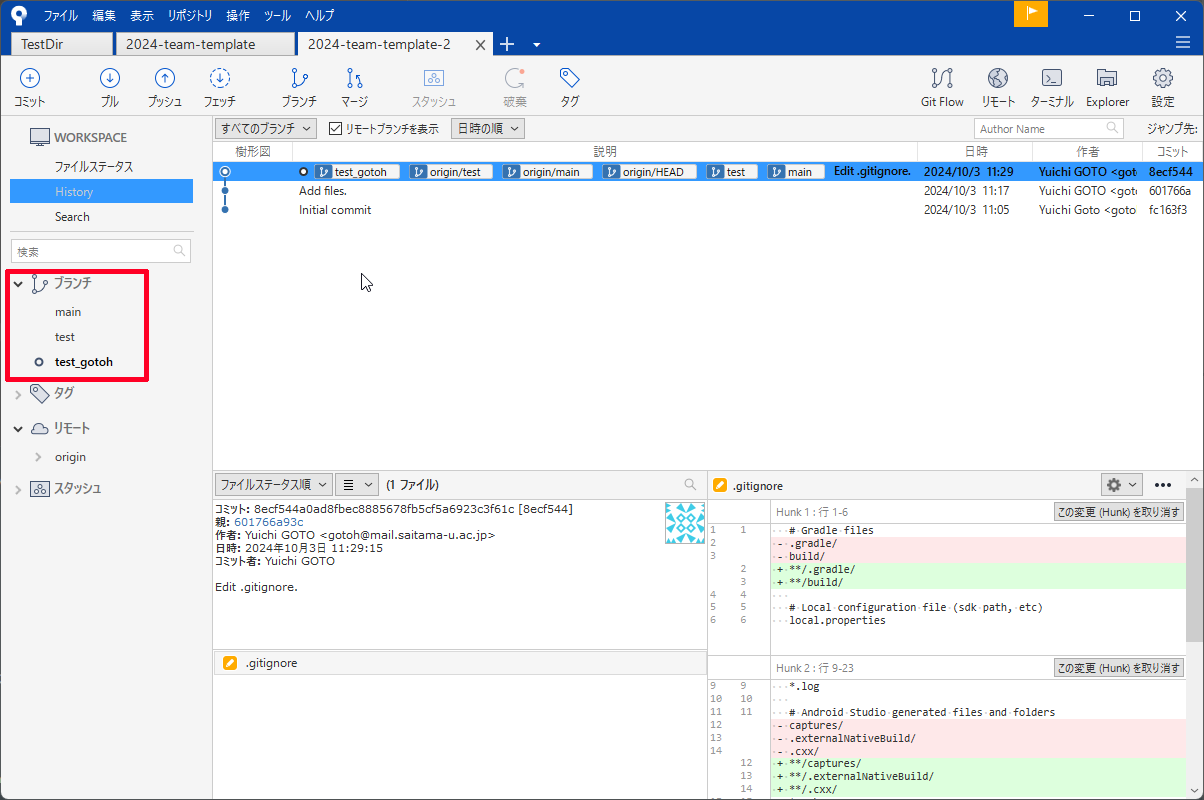1204x800 pixels.
Task: Click the search icon in file list header
Action: [x=690, y=484]
